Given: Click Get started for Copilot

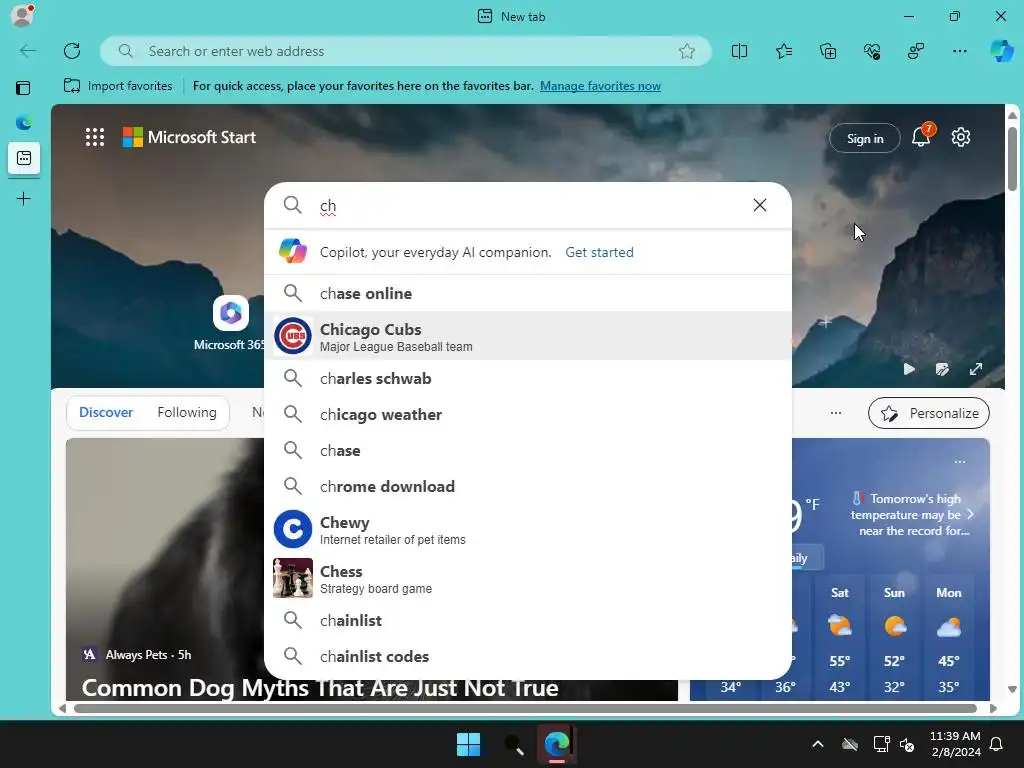Looking at the screenshot, I should 599,252.
